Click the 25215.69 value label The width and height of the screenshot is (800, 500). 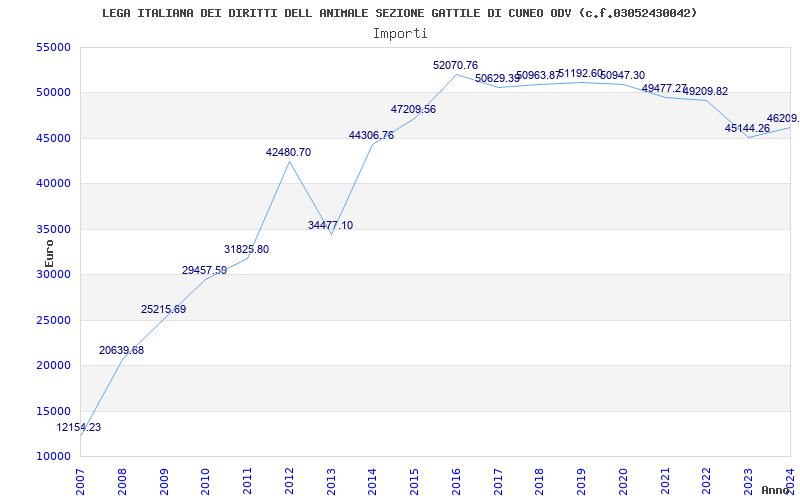(x=163, y=309)
